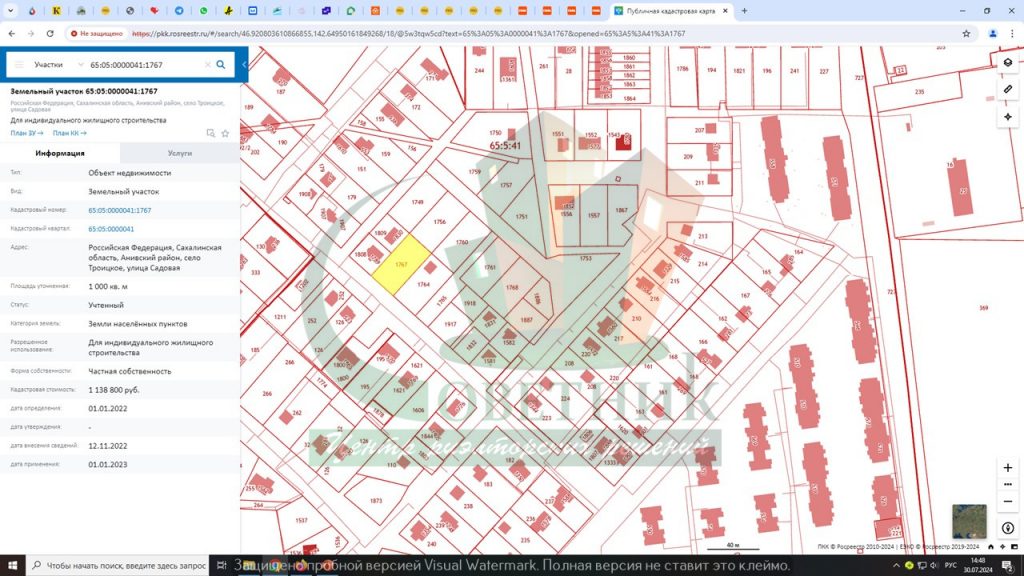Click the satellite basemap thumbnail
Viewport: 1024px width, 576px height.
coord(969,521)
